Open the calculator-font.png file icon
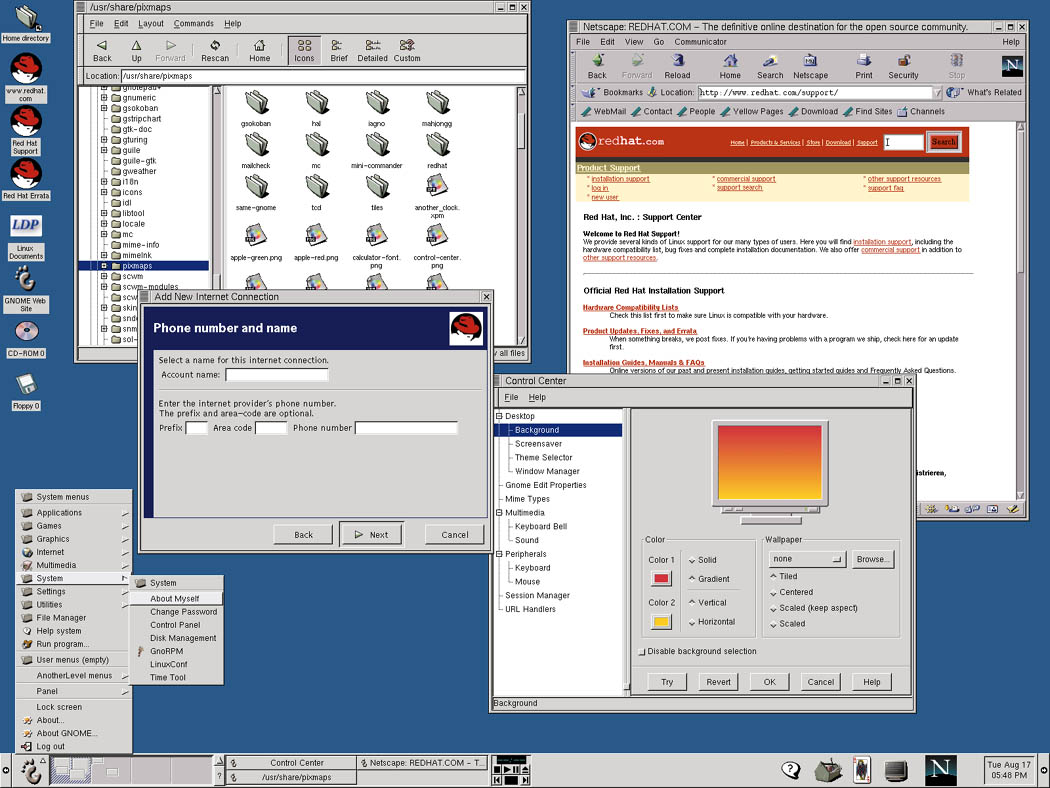The width and height of the screenshot is (1050, 788). click(x=376, y=246)
